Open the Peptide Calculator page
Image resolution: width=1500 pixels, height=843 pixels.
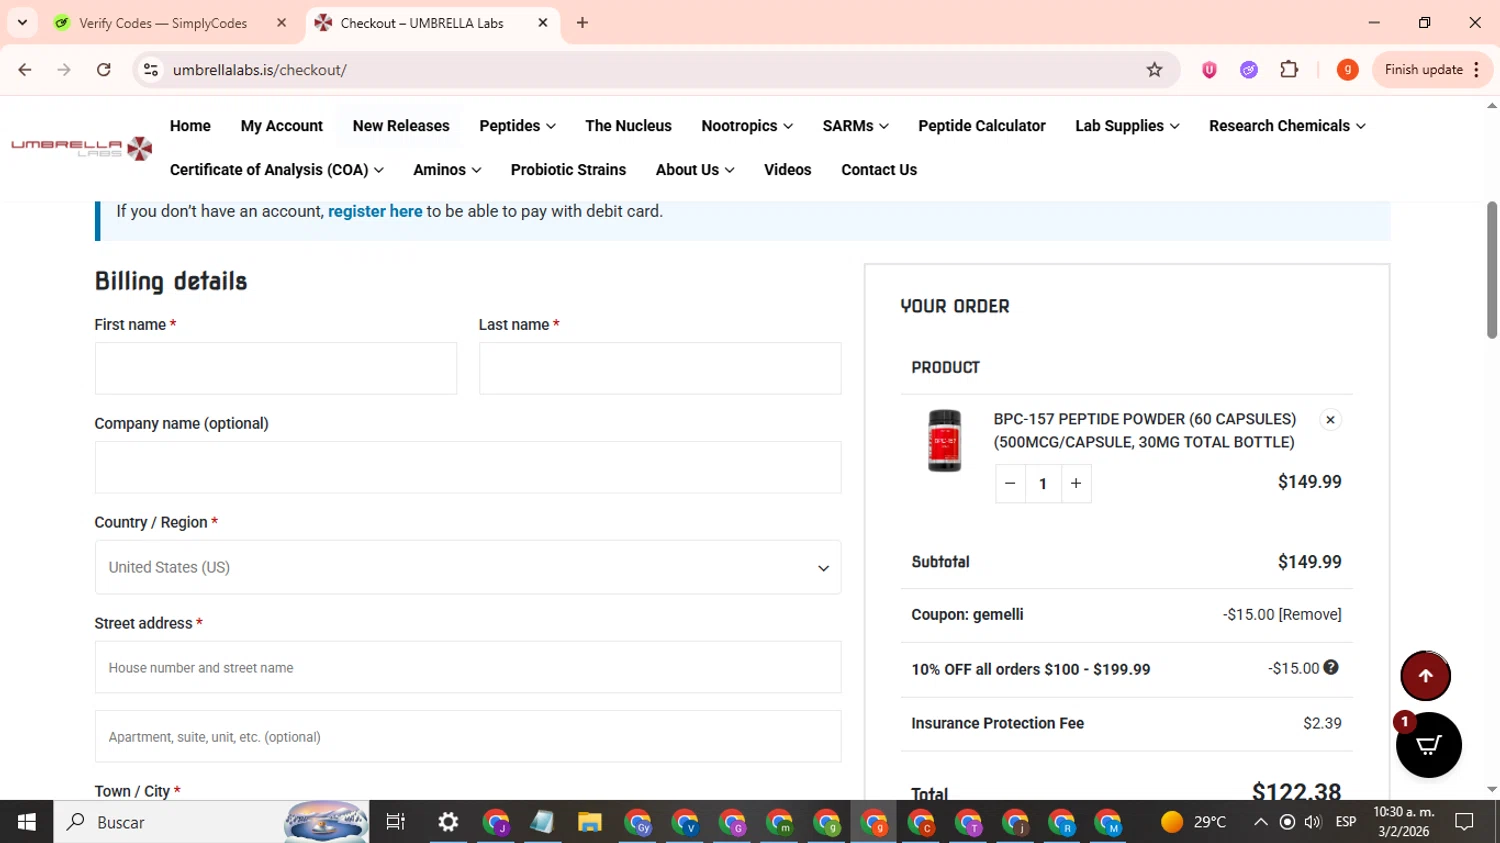[x=982, y=126]
